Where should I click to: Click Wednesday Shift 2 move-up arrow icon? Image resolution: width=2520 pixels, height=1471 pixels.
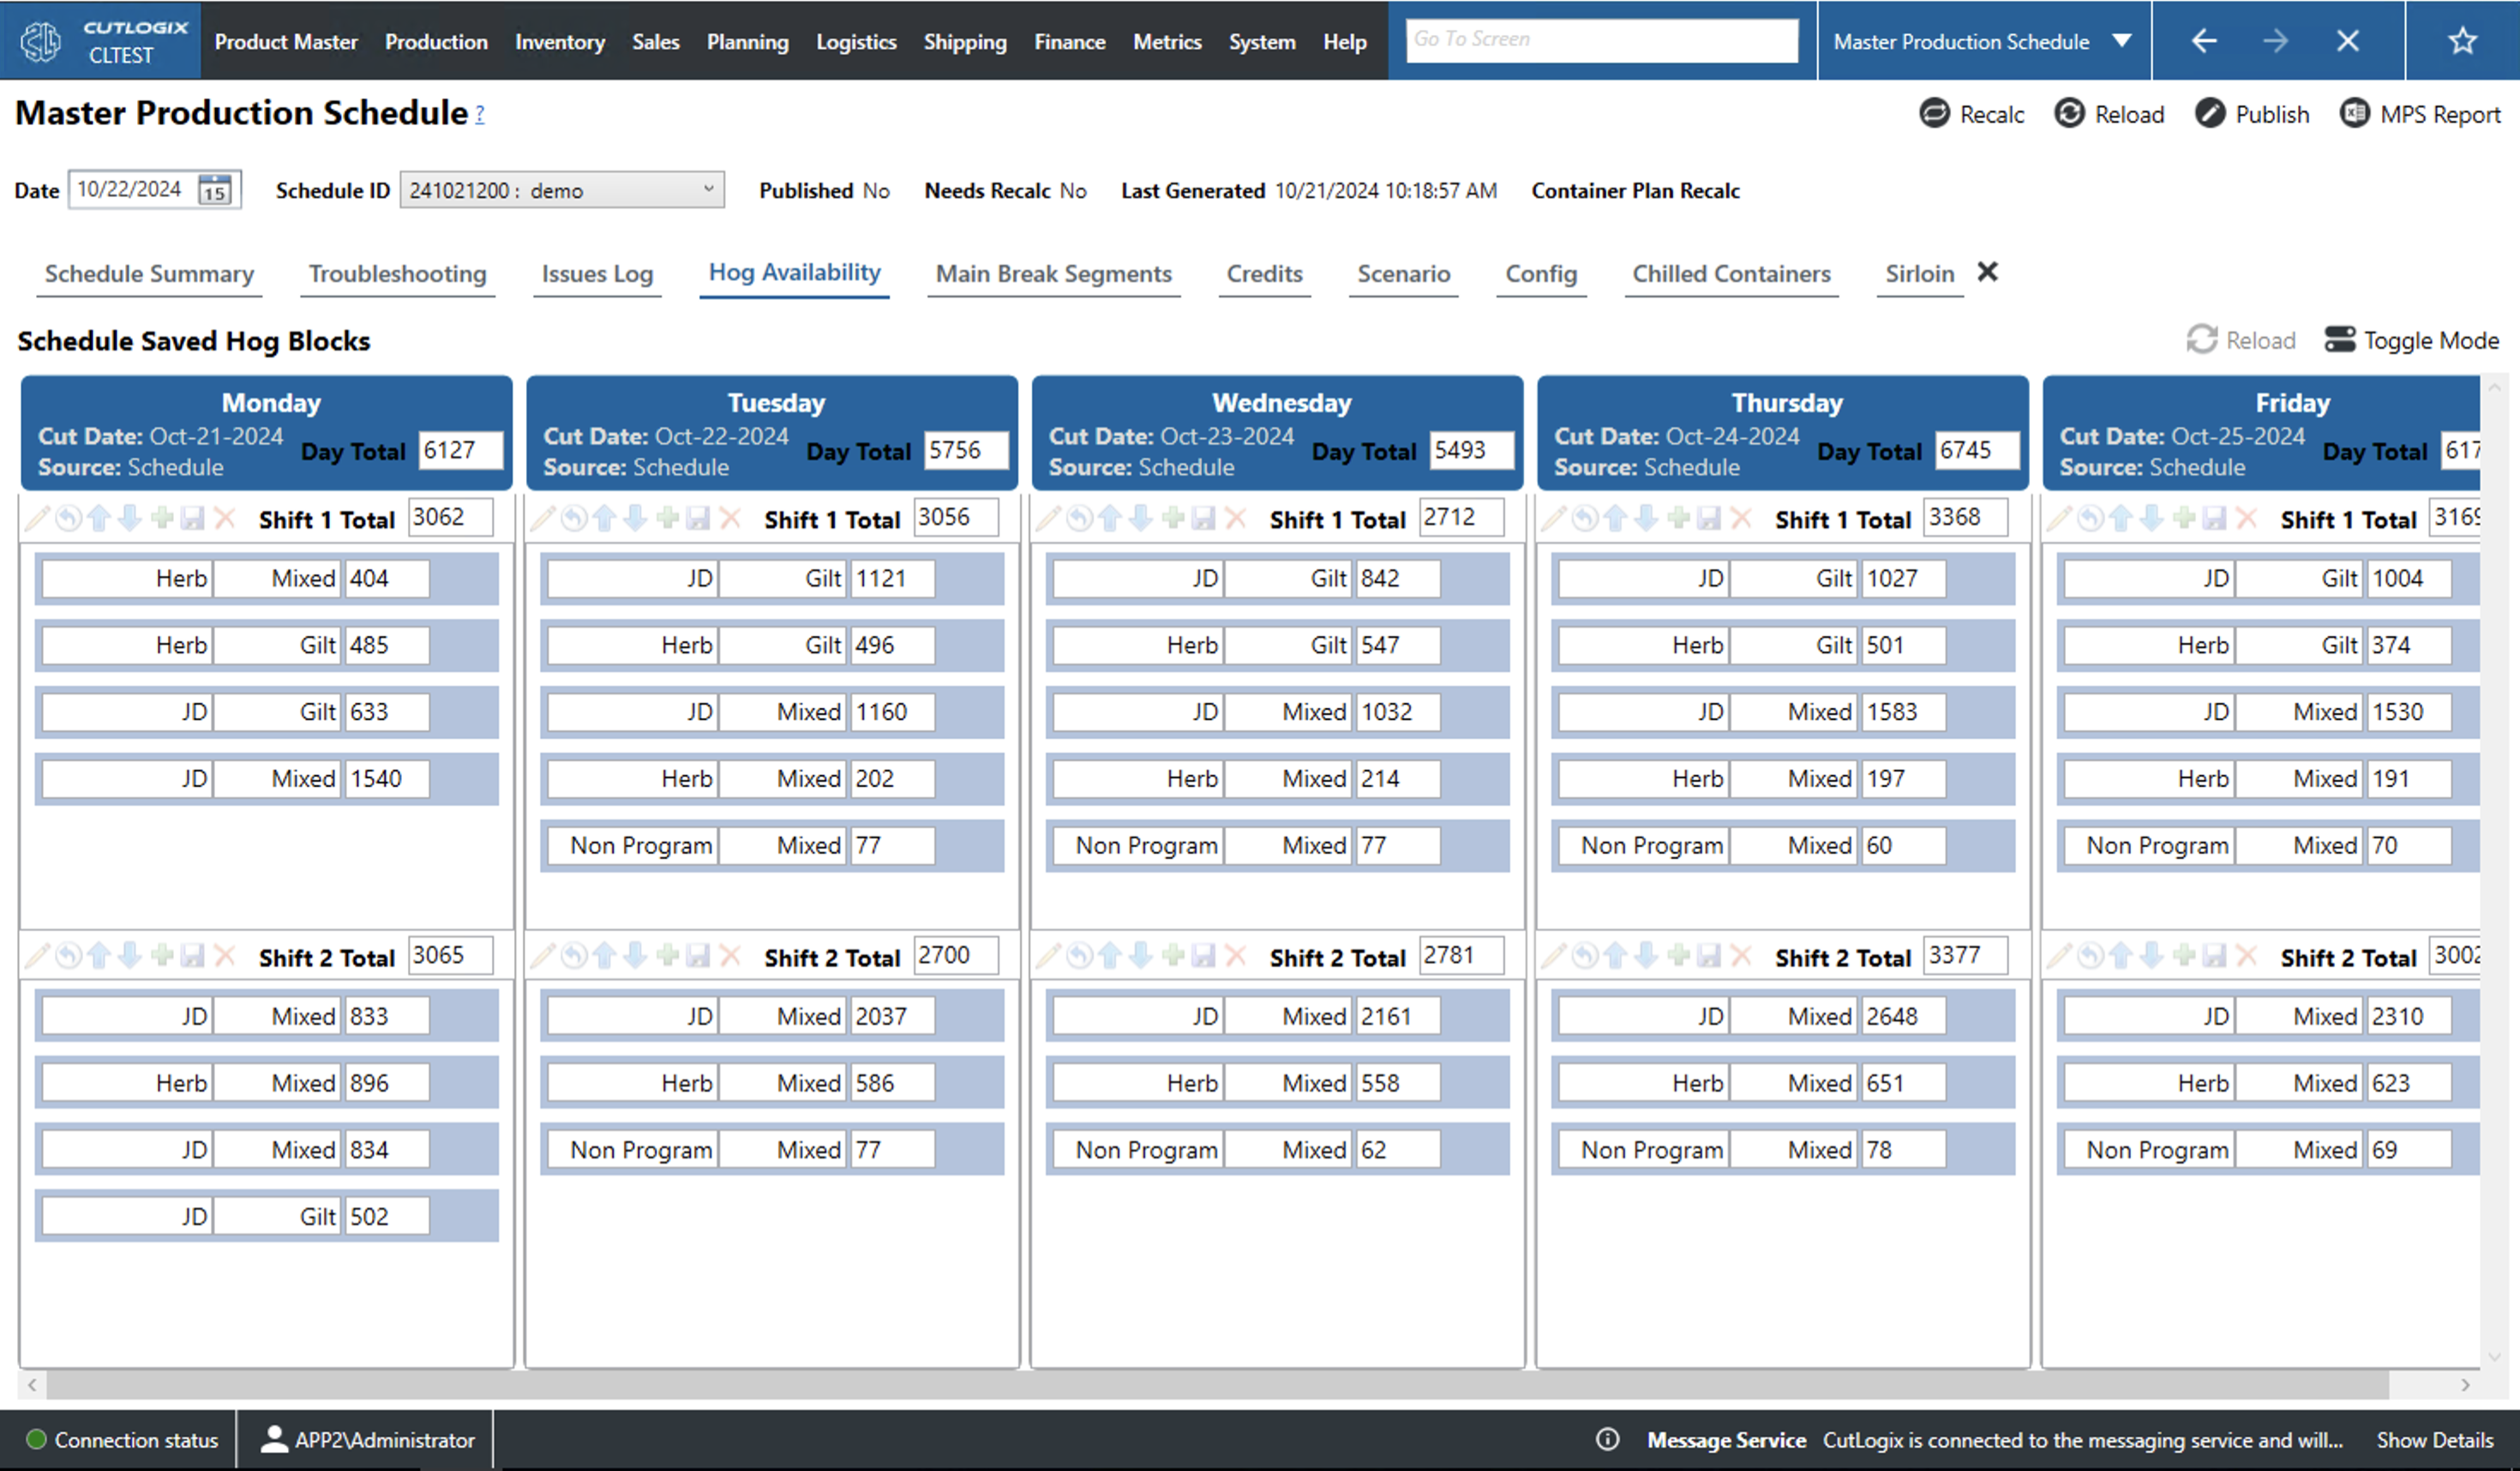[1109, 956]
